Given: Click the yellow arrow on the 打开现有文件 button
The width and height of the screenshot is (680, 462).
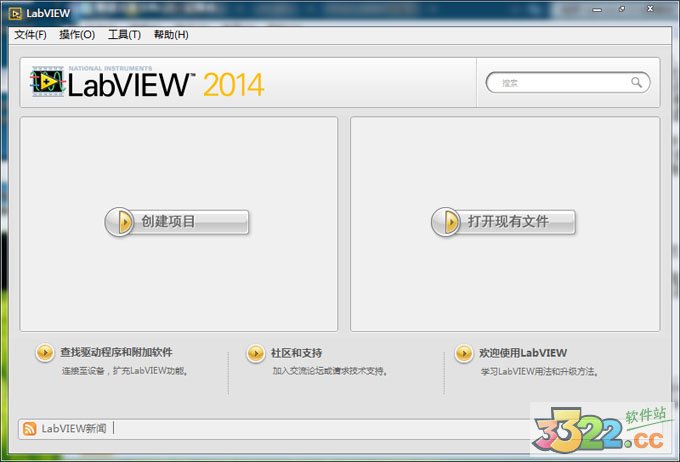Looking at the screenshot, I should click(451, 222).
